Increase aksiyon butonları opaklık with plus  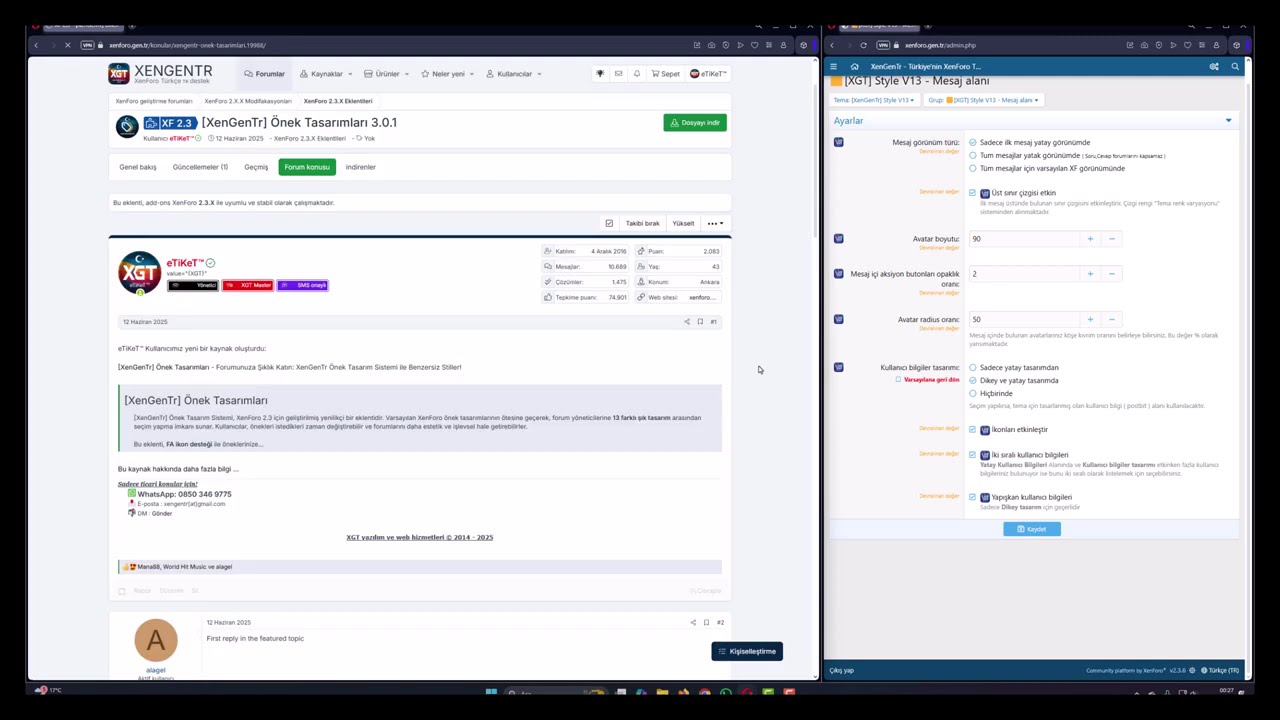(1090, 273)
